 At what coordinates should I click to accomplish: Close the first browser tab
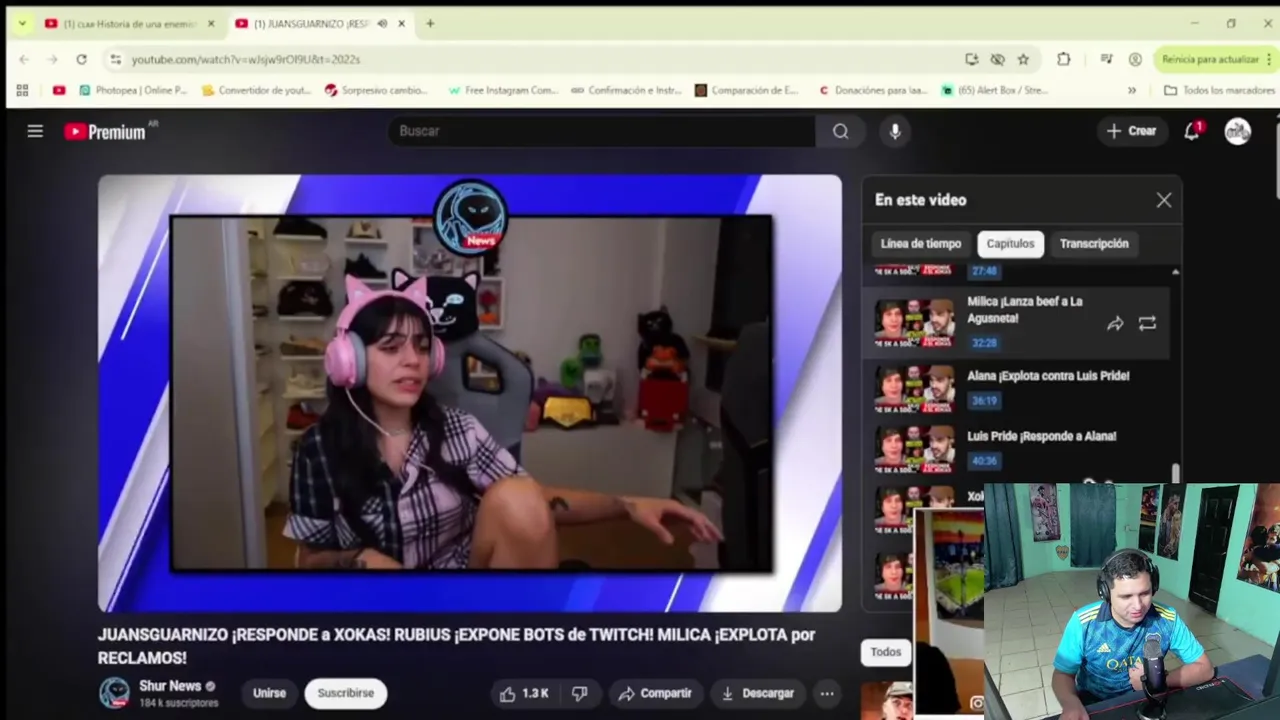(211, 24)
